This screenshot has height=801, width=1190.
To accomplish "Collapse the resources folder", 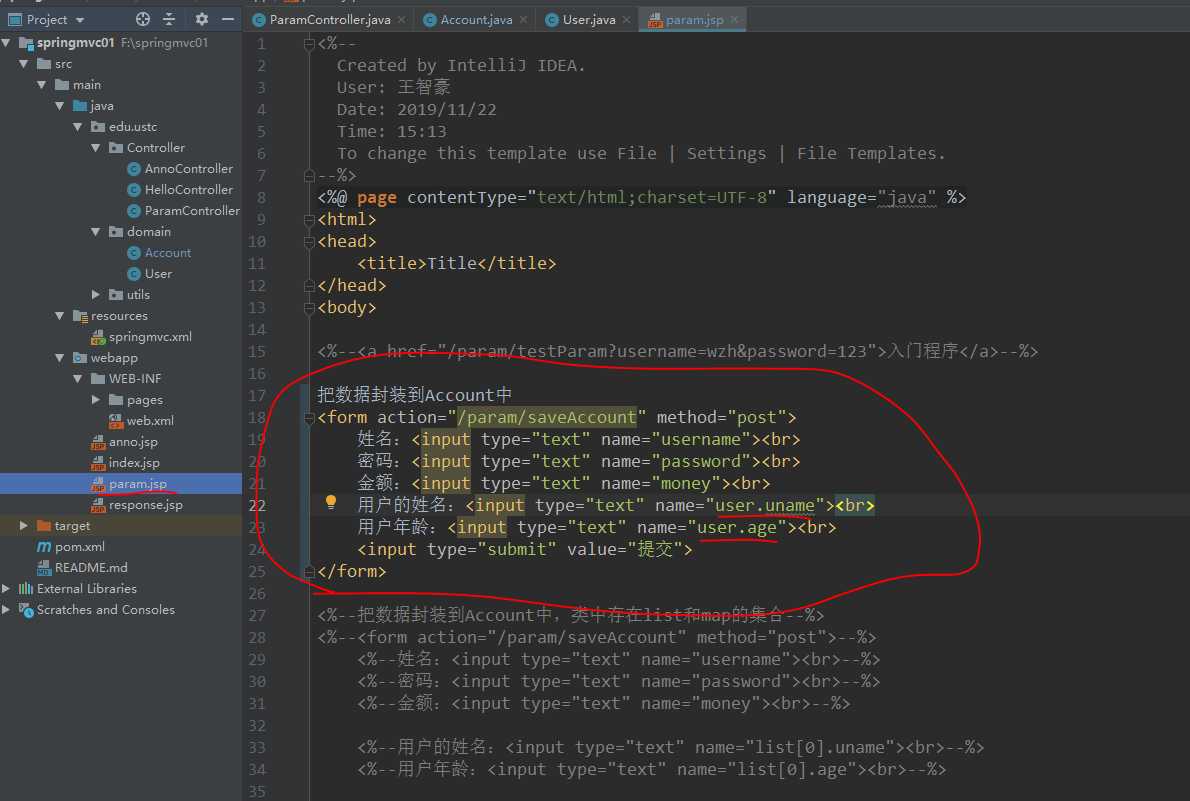I will click(x=60, y=316).
